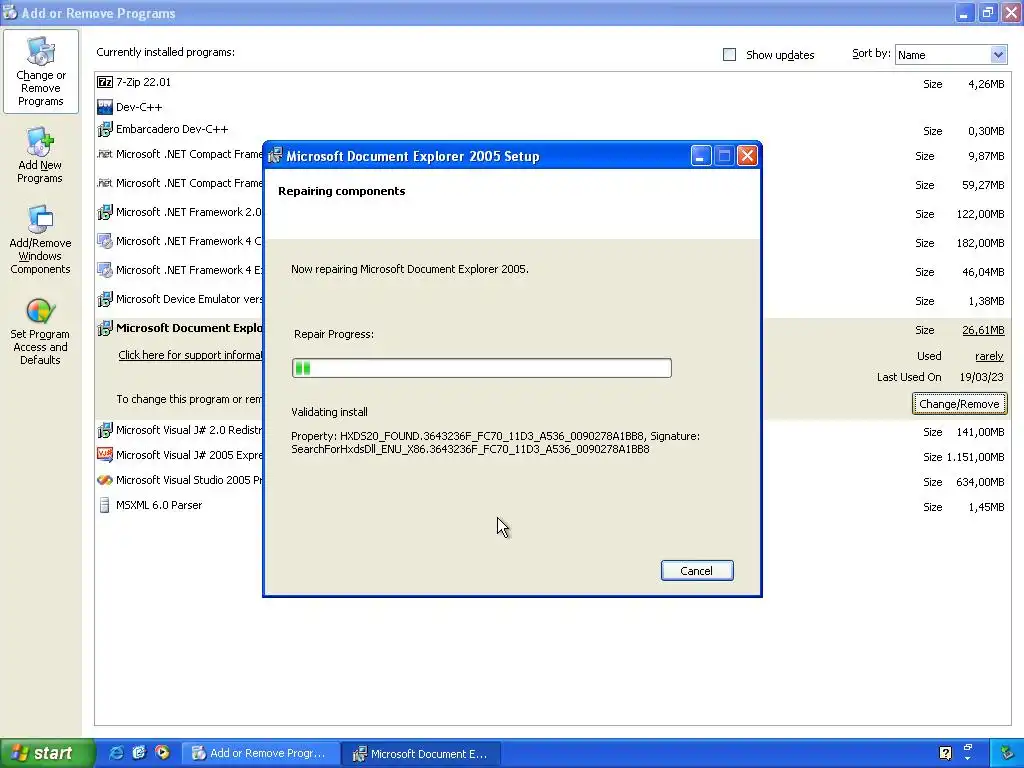This screenshot has width=1024, height=768.
Task: Select the 7-Zip 22.01 entry
Action: (552, 82)
